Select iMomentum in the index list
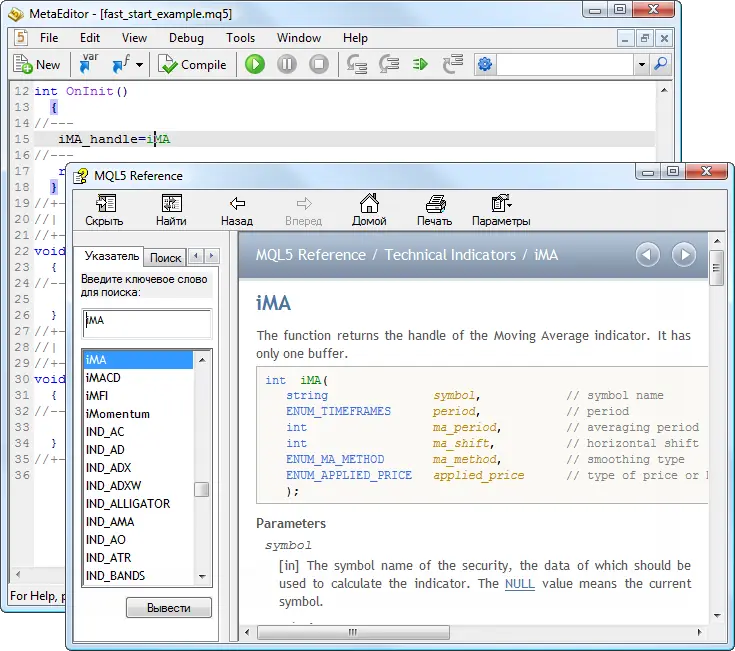The height and width of the screenshot is (651, 735). coord(139,414)
